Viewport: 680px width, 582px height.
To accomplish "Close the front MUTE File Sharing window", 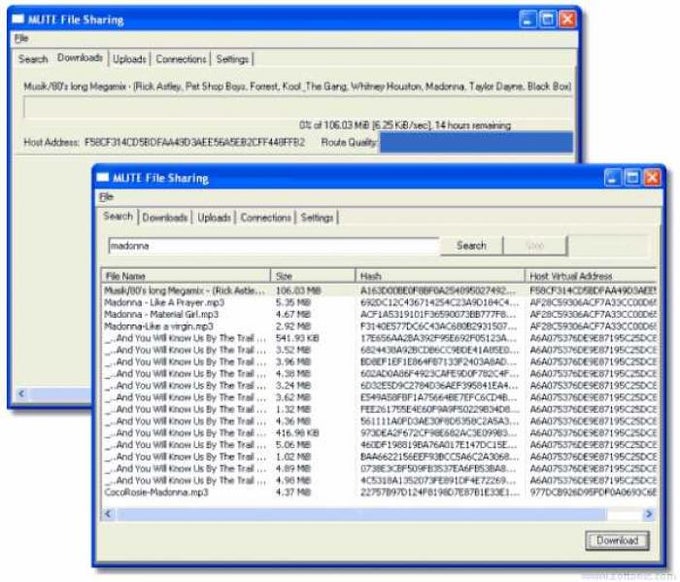I will [x=652, y=177].
